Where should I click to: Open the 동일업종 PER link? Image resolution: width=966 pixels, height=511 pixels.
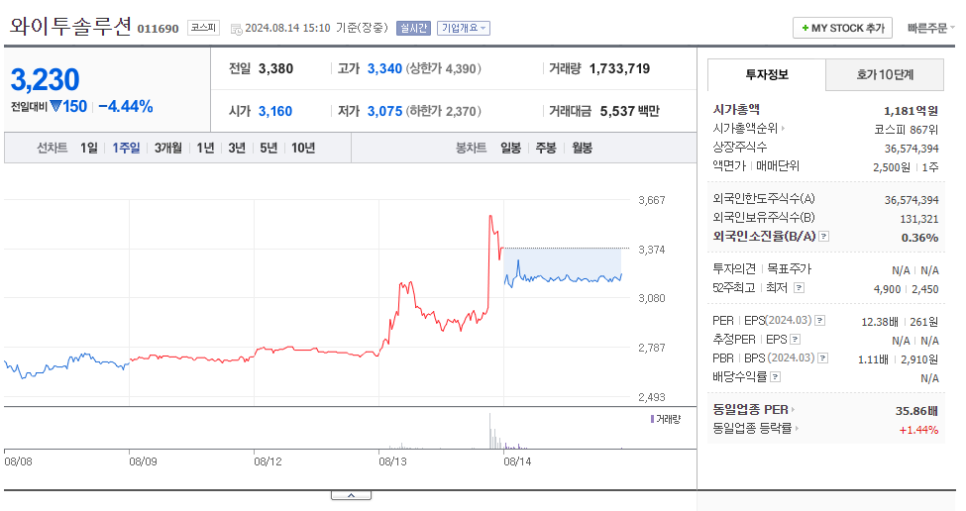click(753, 409)
